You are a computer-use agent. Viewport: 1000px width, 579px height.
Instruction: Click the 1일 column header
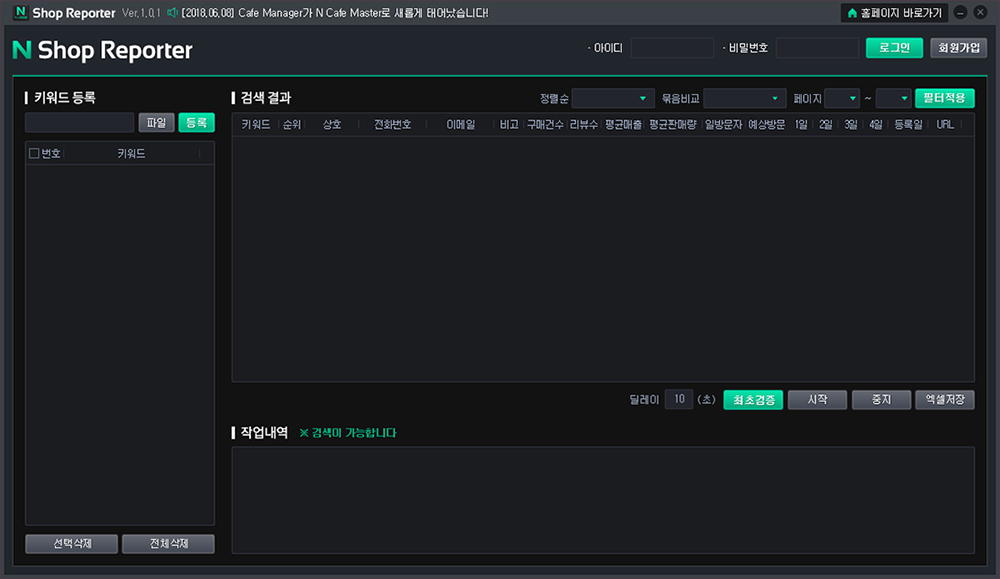click(801, 124)
